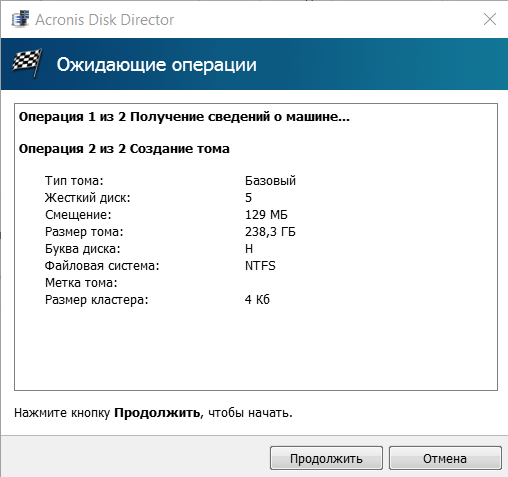Viewport: 508px width, 477px height.
Task: Click the 'Жесткий диск:' label
Action: pos(88,198)
